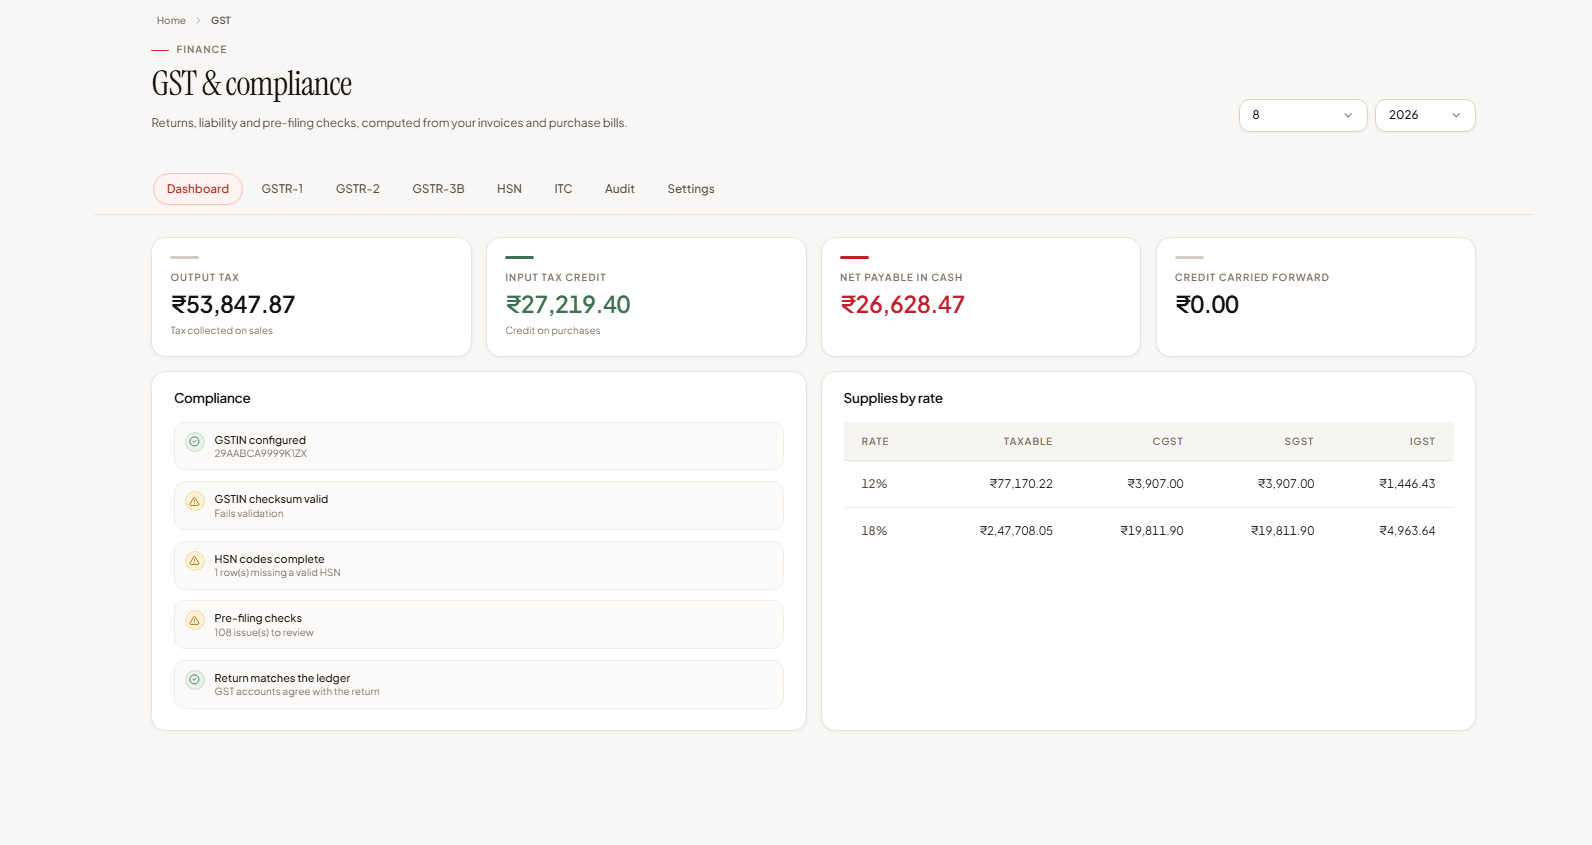Viewport: 1592px width, 845px height.
Task: Switch to the ITC tab
Action: click(x=563, y=189)
